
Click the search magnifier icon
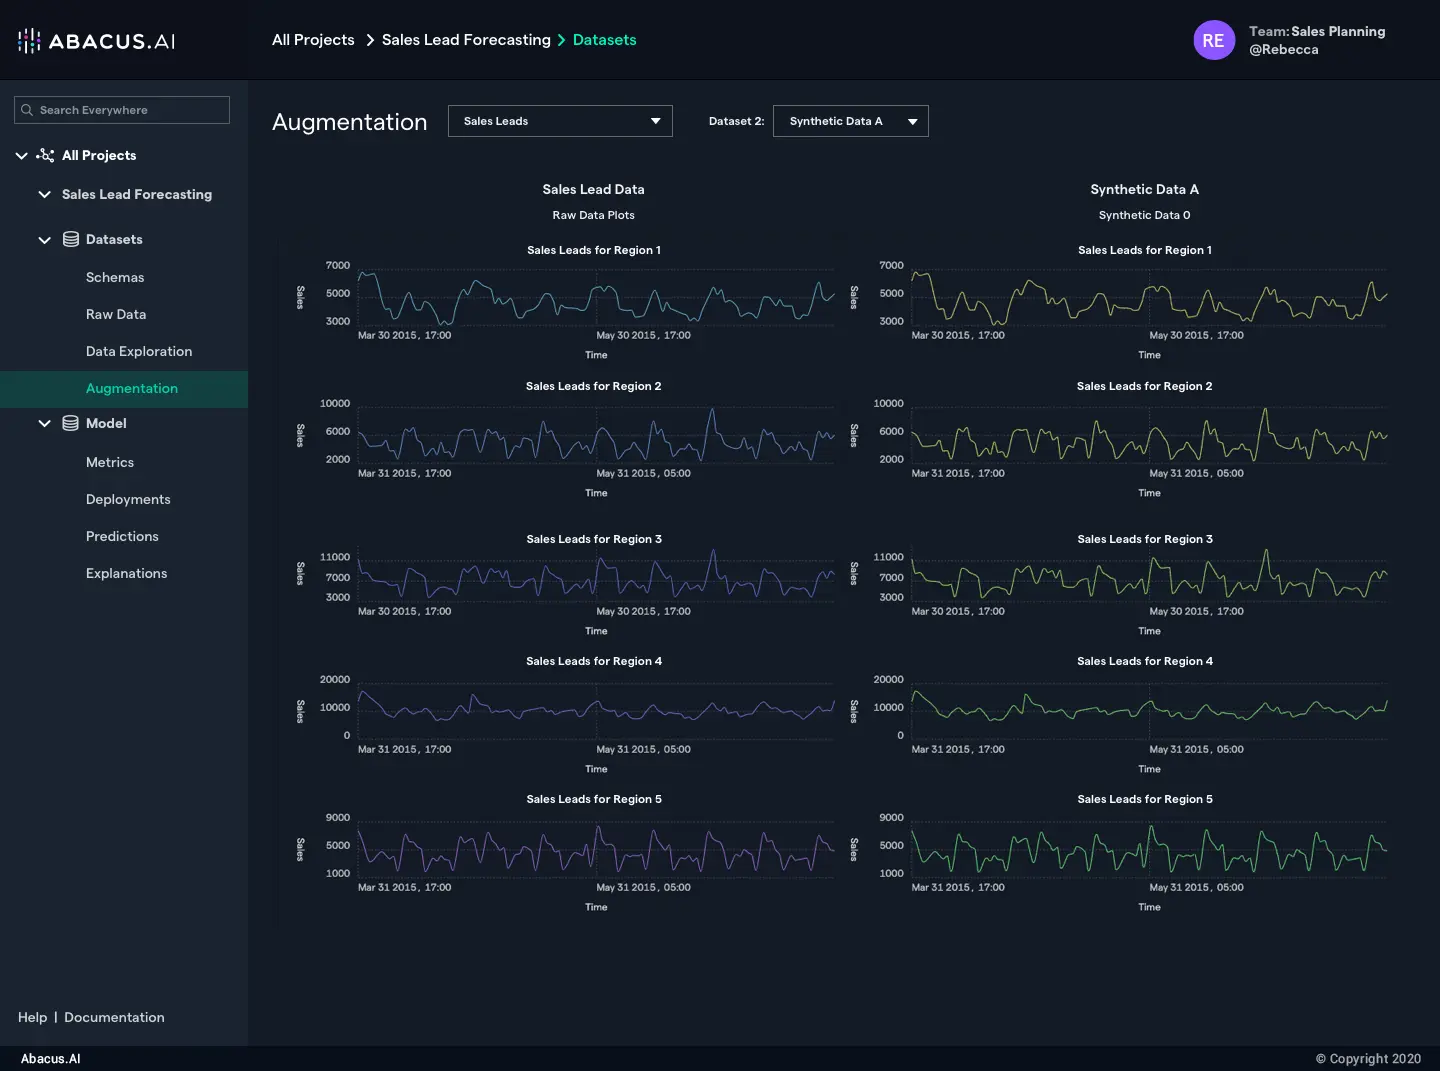click(x=27, y=110)
